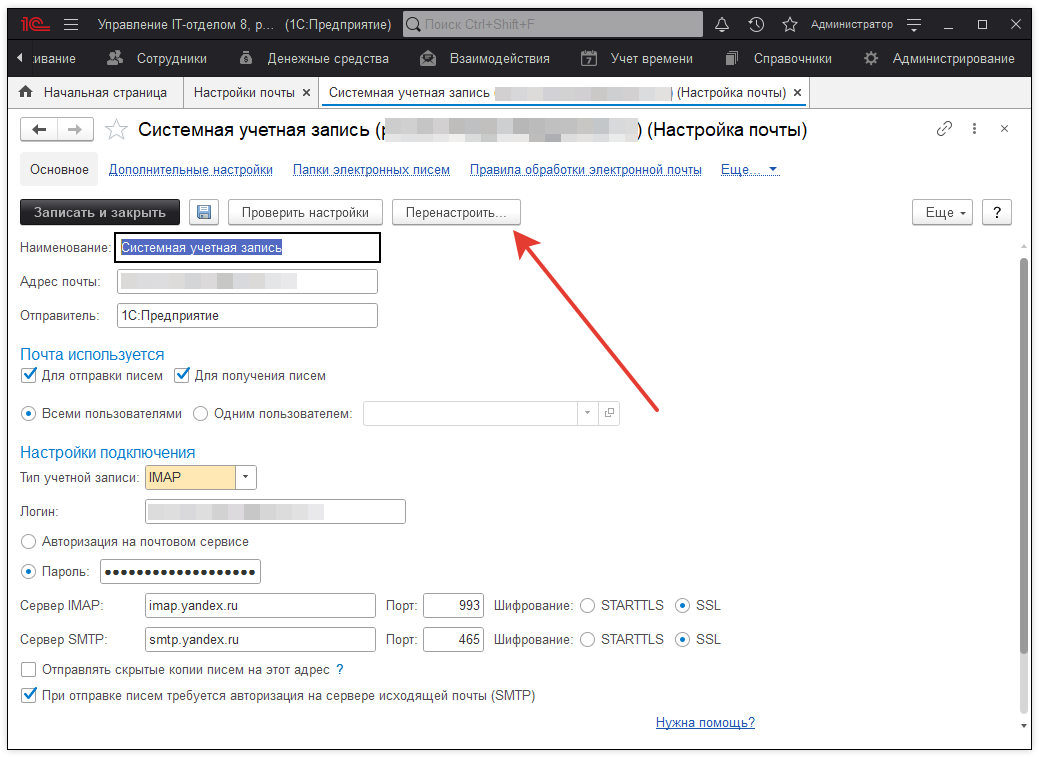Open favorites star in title bar
Screen dimensions: 1039x757
tap(789, 24)
